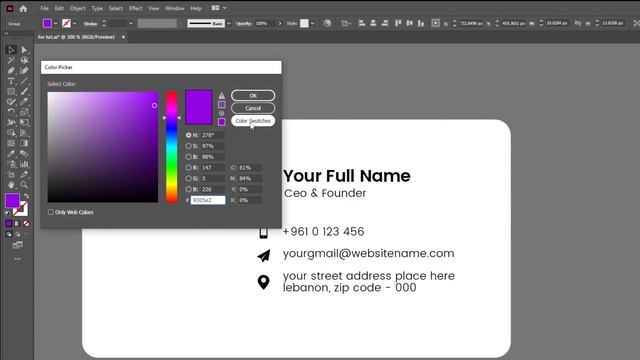Expand the opacity arrow
640x360 pixels.
click(280, 23)
